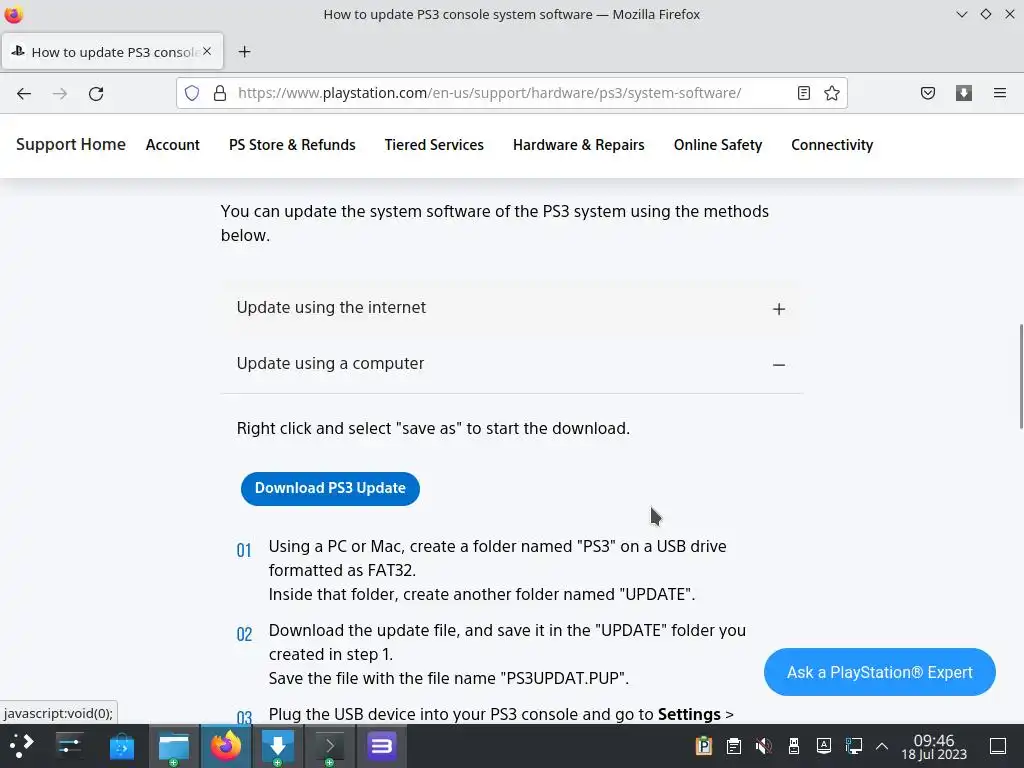Screen dimensions: 1024x768
Task: Open Dolphin file manager from taskbar
Action: [x=174, y=746]
